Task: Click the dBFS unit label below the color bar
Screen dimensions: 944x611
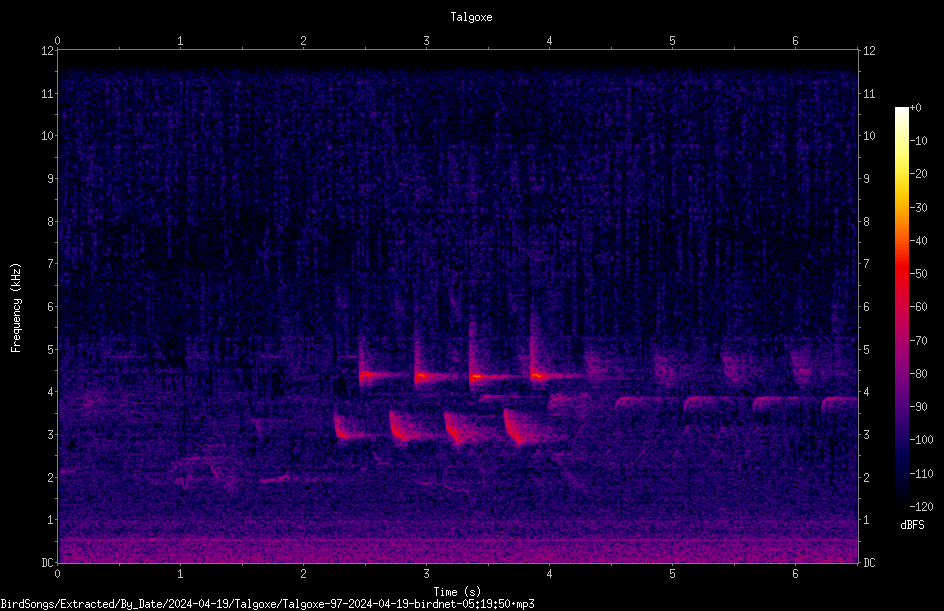Action: point(912,525)
